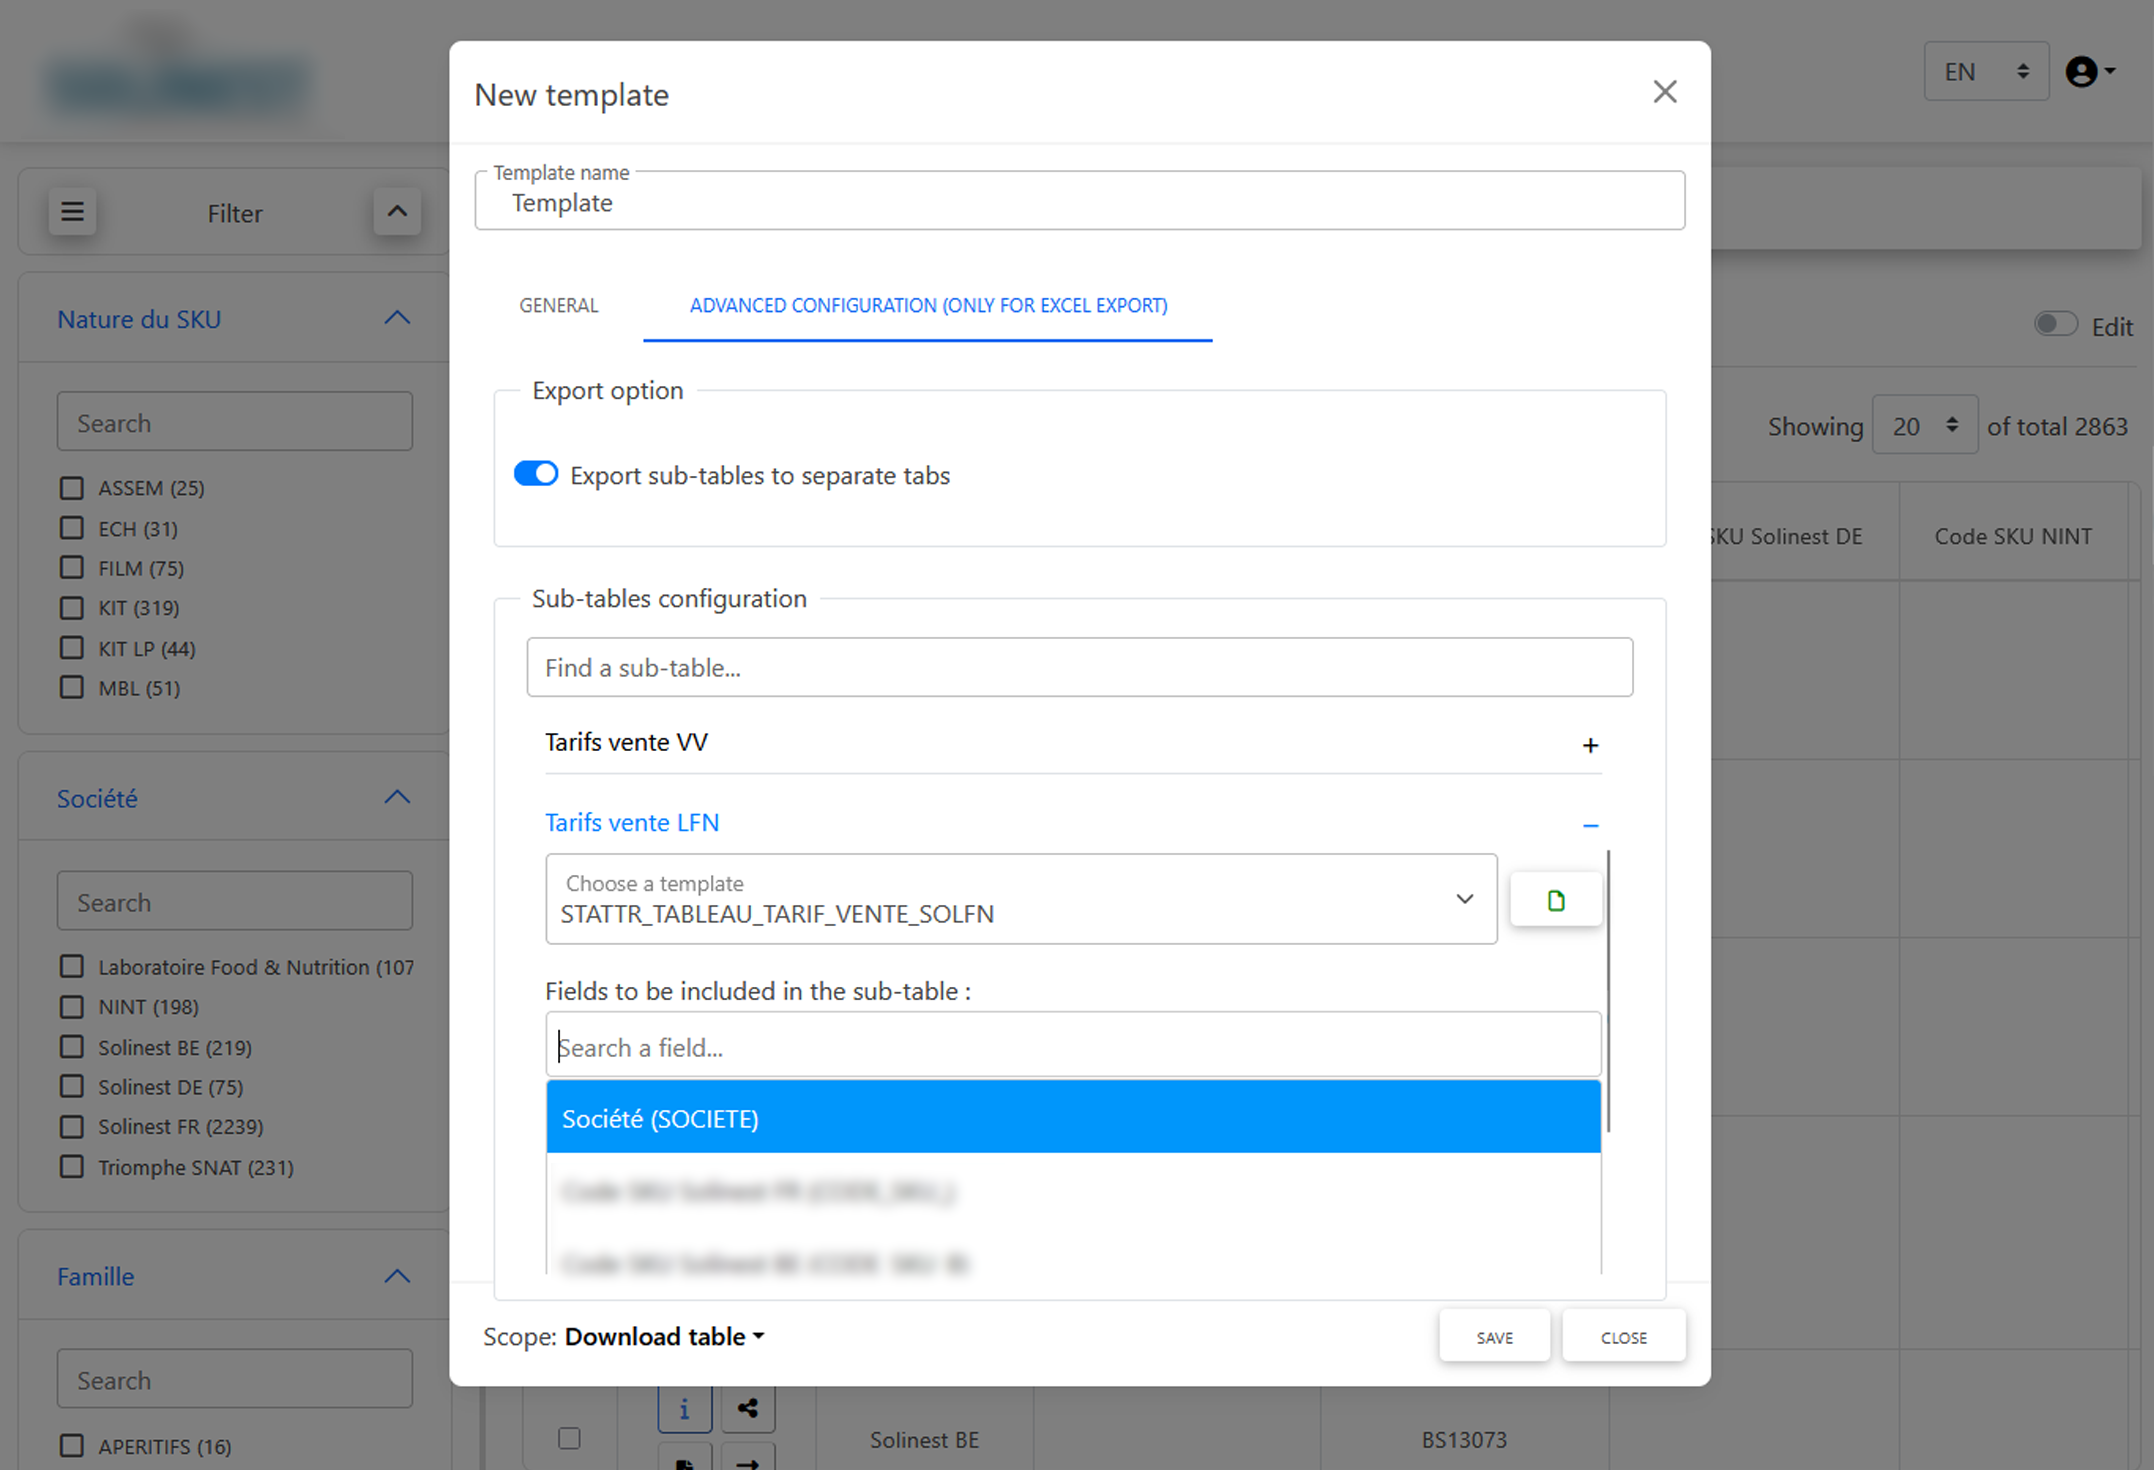
Task: Toggle the Edit switch
Action: click(2055, 325)
